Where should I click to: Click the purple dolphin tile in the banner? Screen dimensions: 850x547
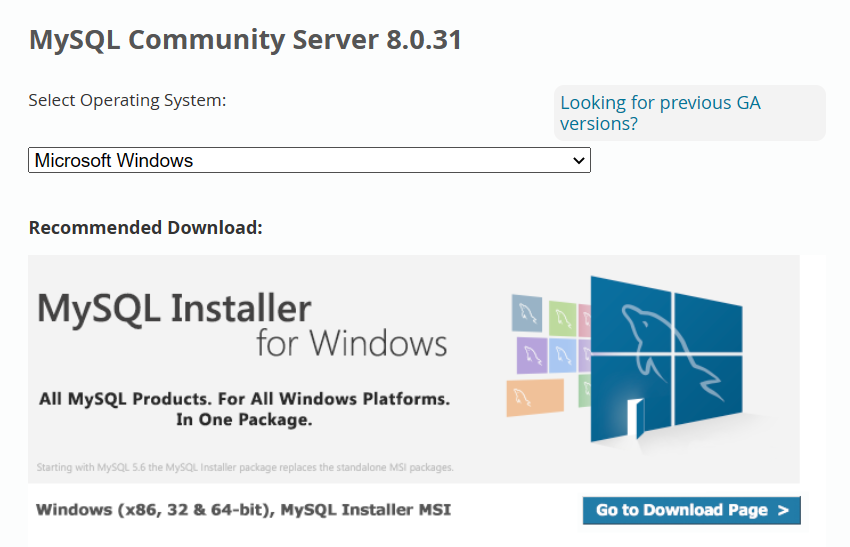point(531,356)
